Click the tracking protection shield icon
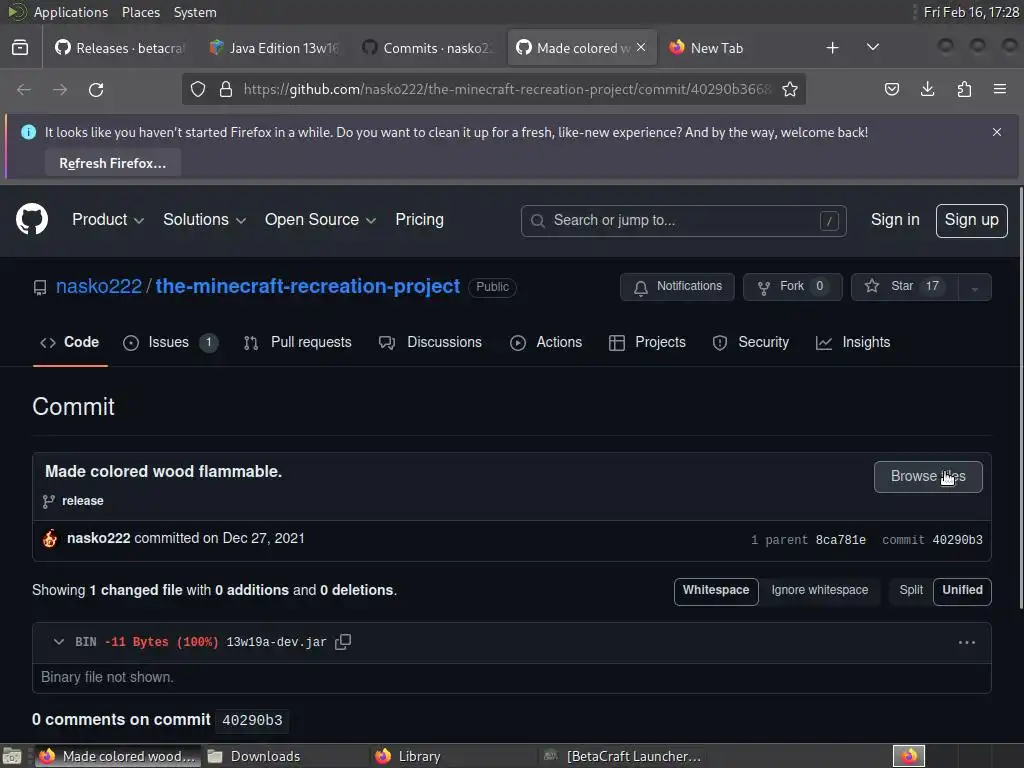This screenshot has height=768, width=1024. tap(198, 89)
